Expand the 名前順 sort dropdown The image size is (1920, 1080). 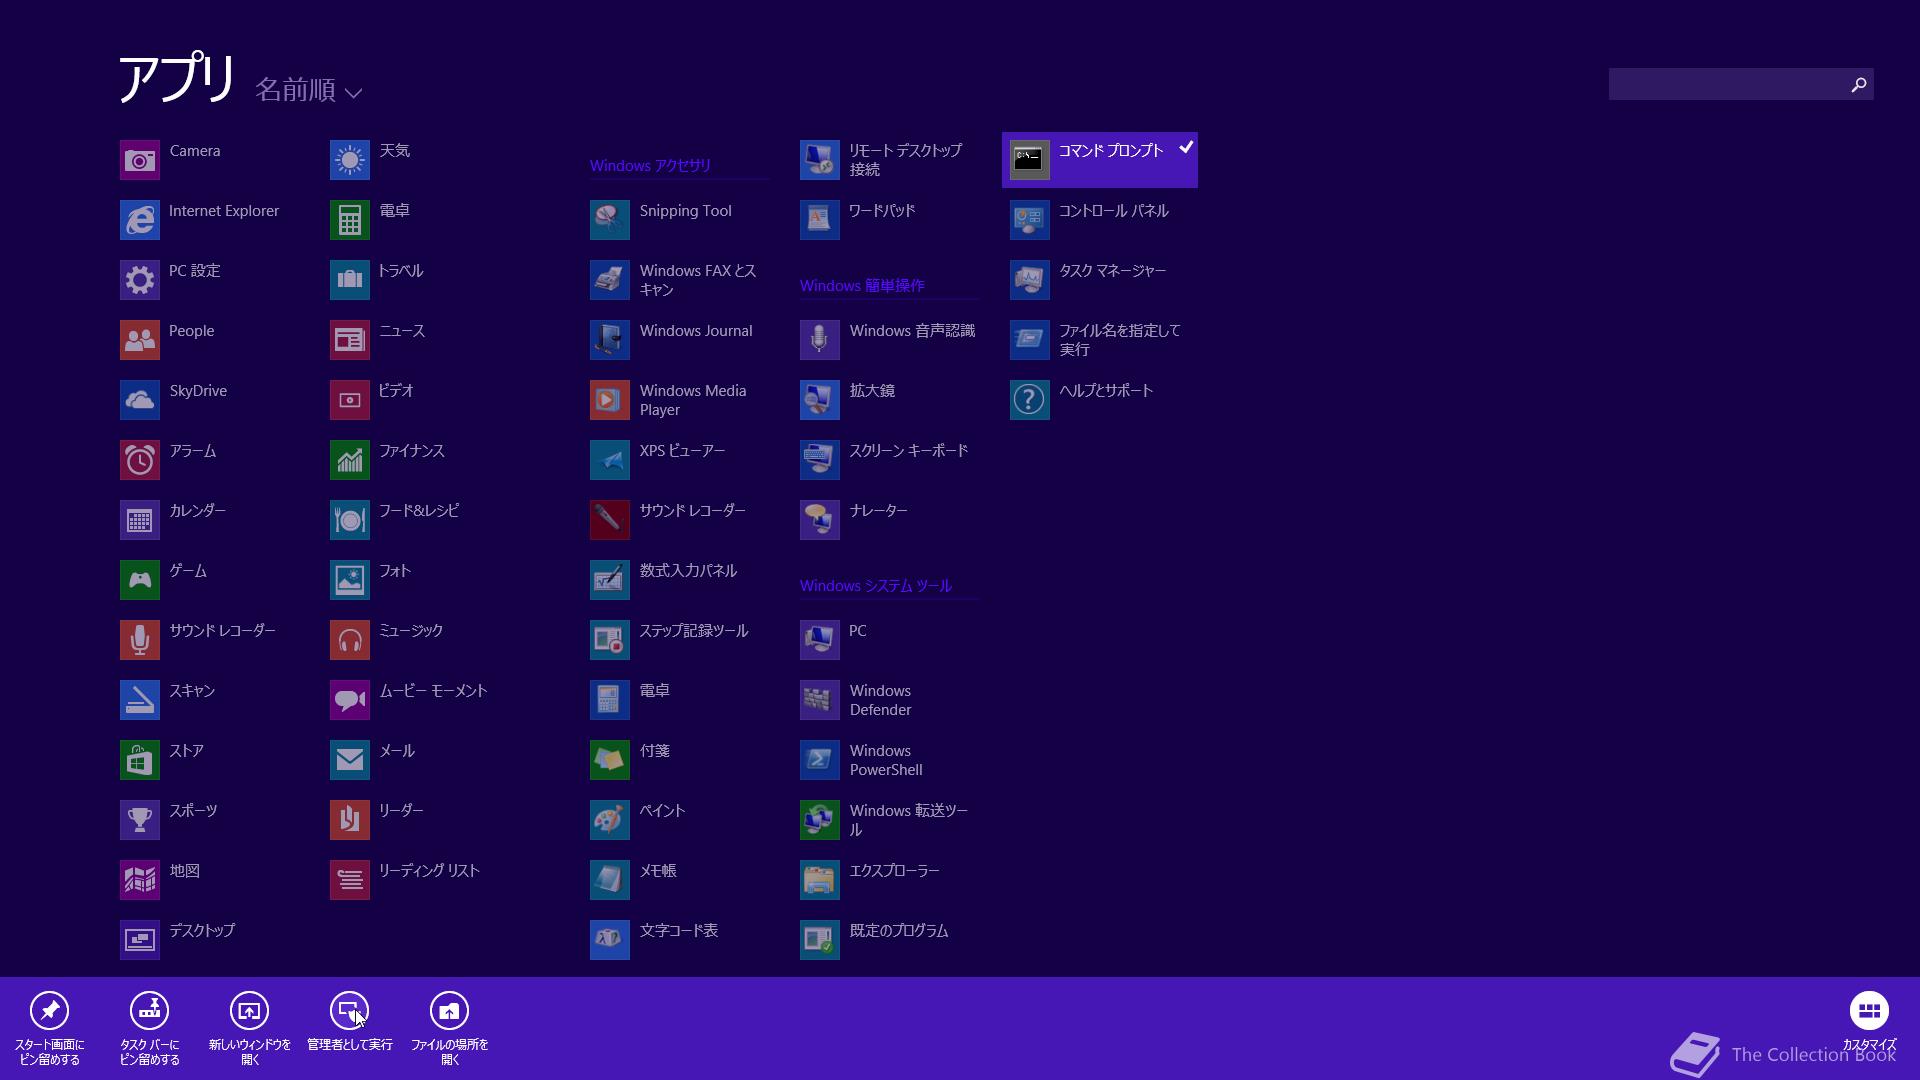(308, 90)
